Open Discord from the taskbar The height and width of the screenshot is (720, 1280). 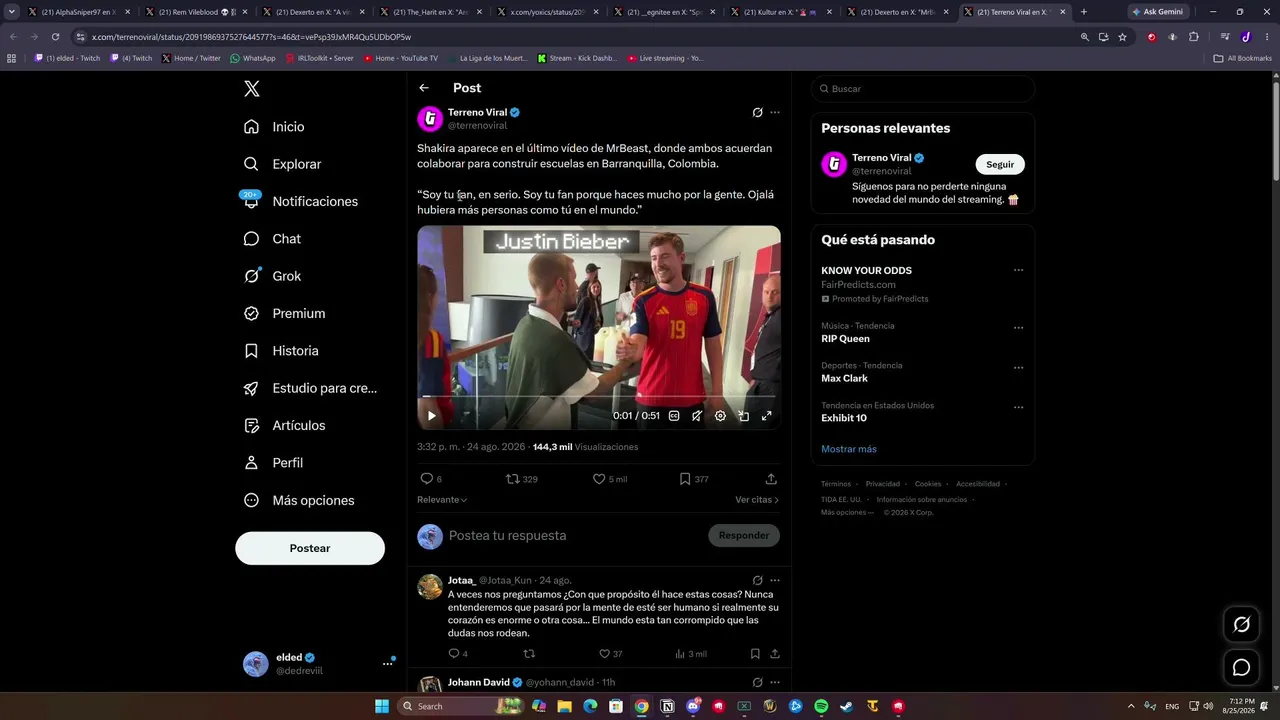tap(693, 706)
